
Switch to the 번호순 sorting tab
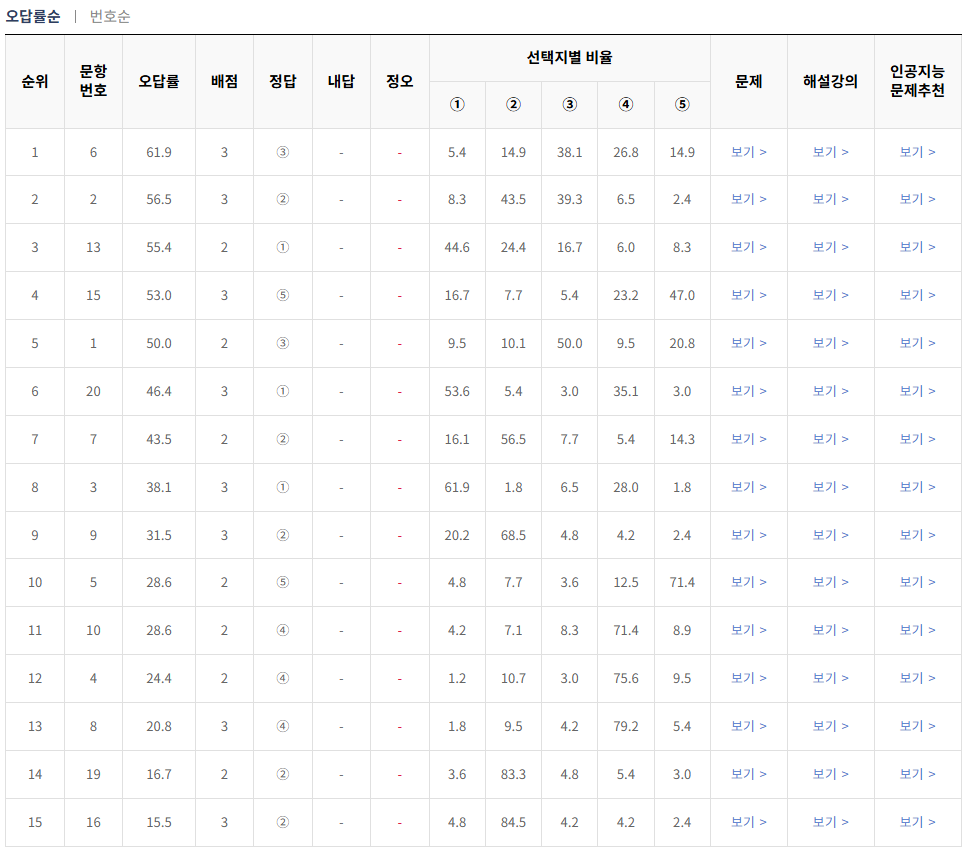click(112, 16)
